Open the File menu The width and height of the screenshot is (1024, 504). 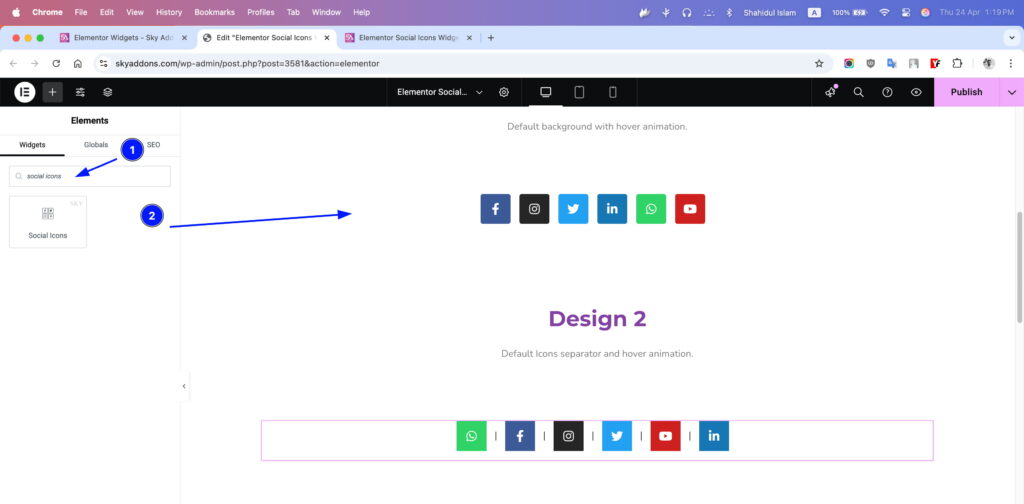81,12
